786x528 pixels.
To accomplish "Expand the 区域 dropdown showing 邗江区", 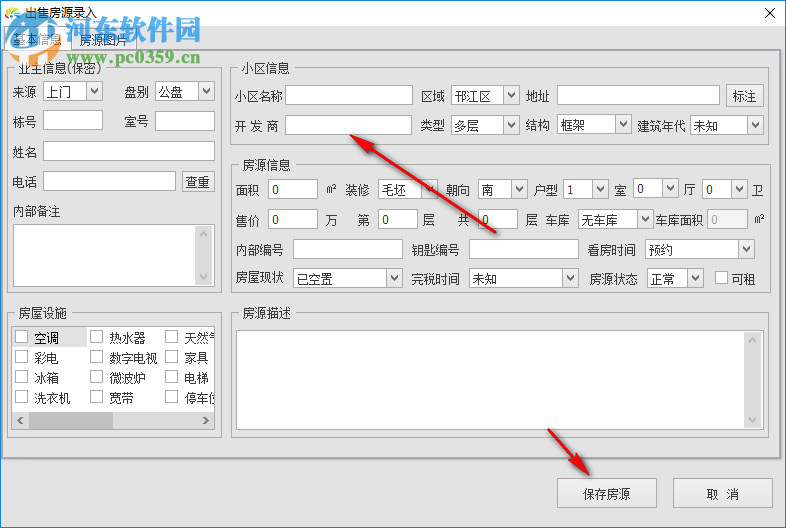I will pos(485,95).
